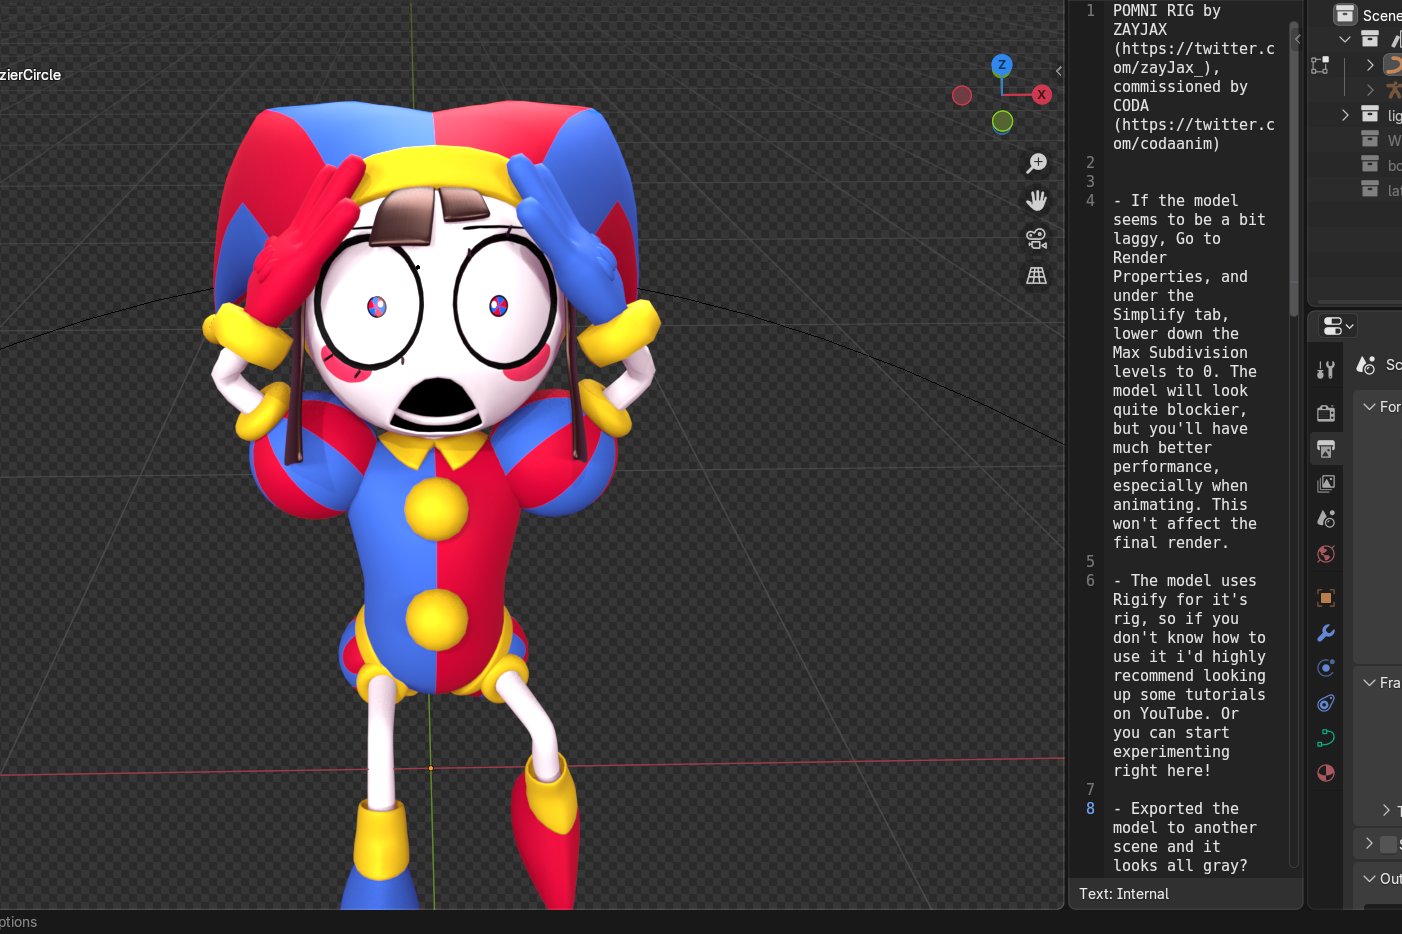Click line number 8 in text editor
Image resolution: width=1402 pixels, height=934 pixels.
[x=1090, y=808]
